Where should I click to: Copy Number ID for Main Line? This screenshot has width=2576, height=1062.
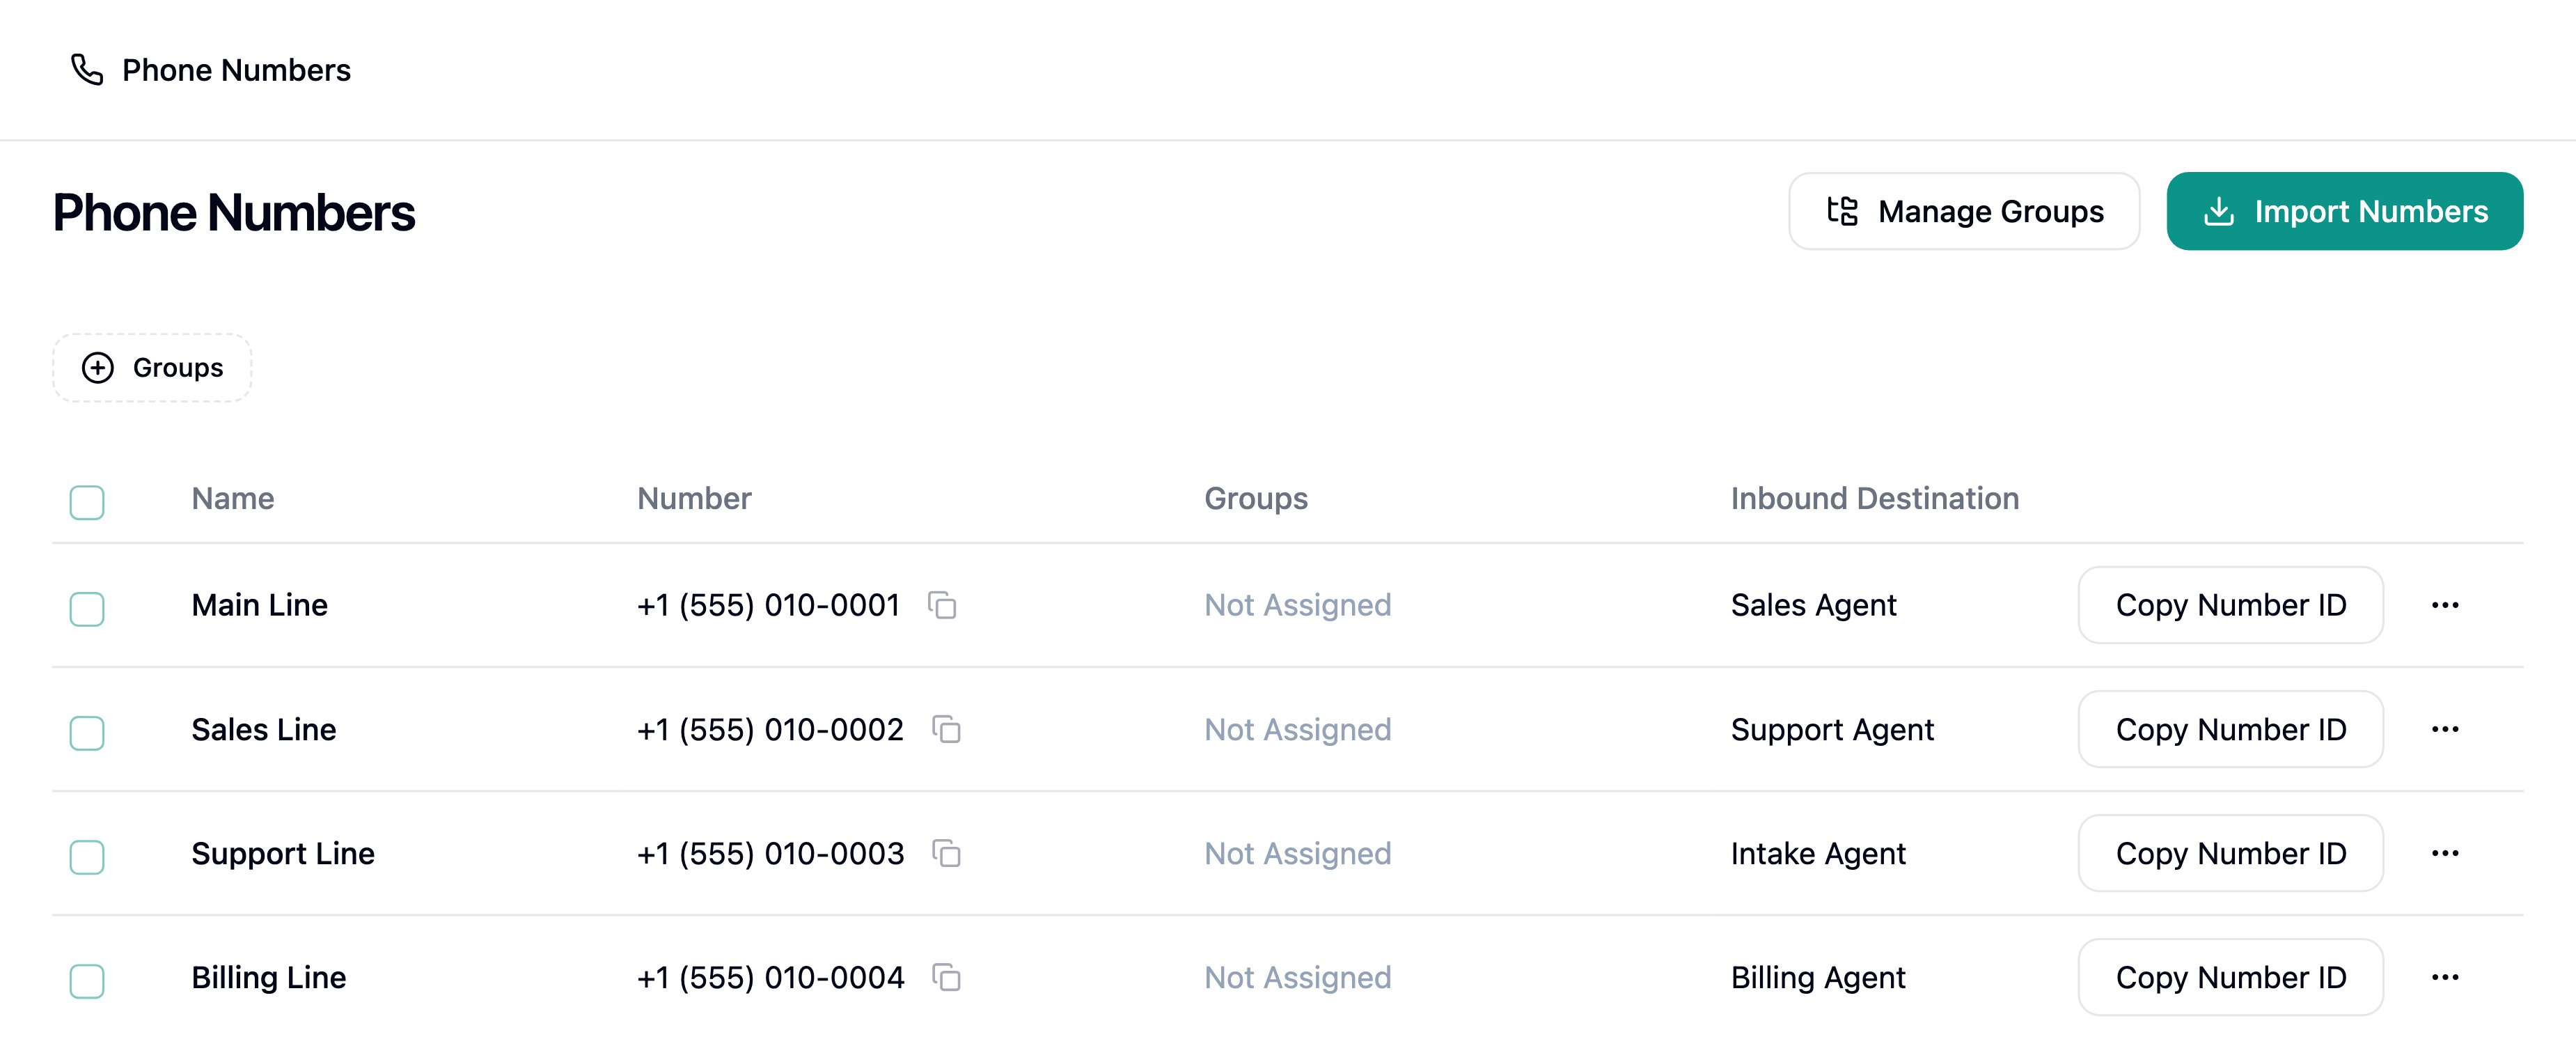coord(2230,605)
